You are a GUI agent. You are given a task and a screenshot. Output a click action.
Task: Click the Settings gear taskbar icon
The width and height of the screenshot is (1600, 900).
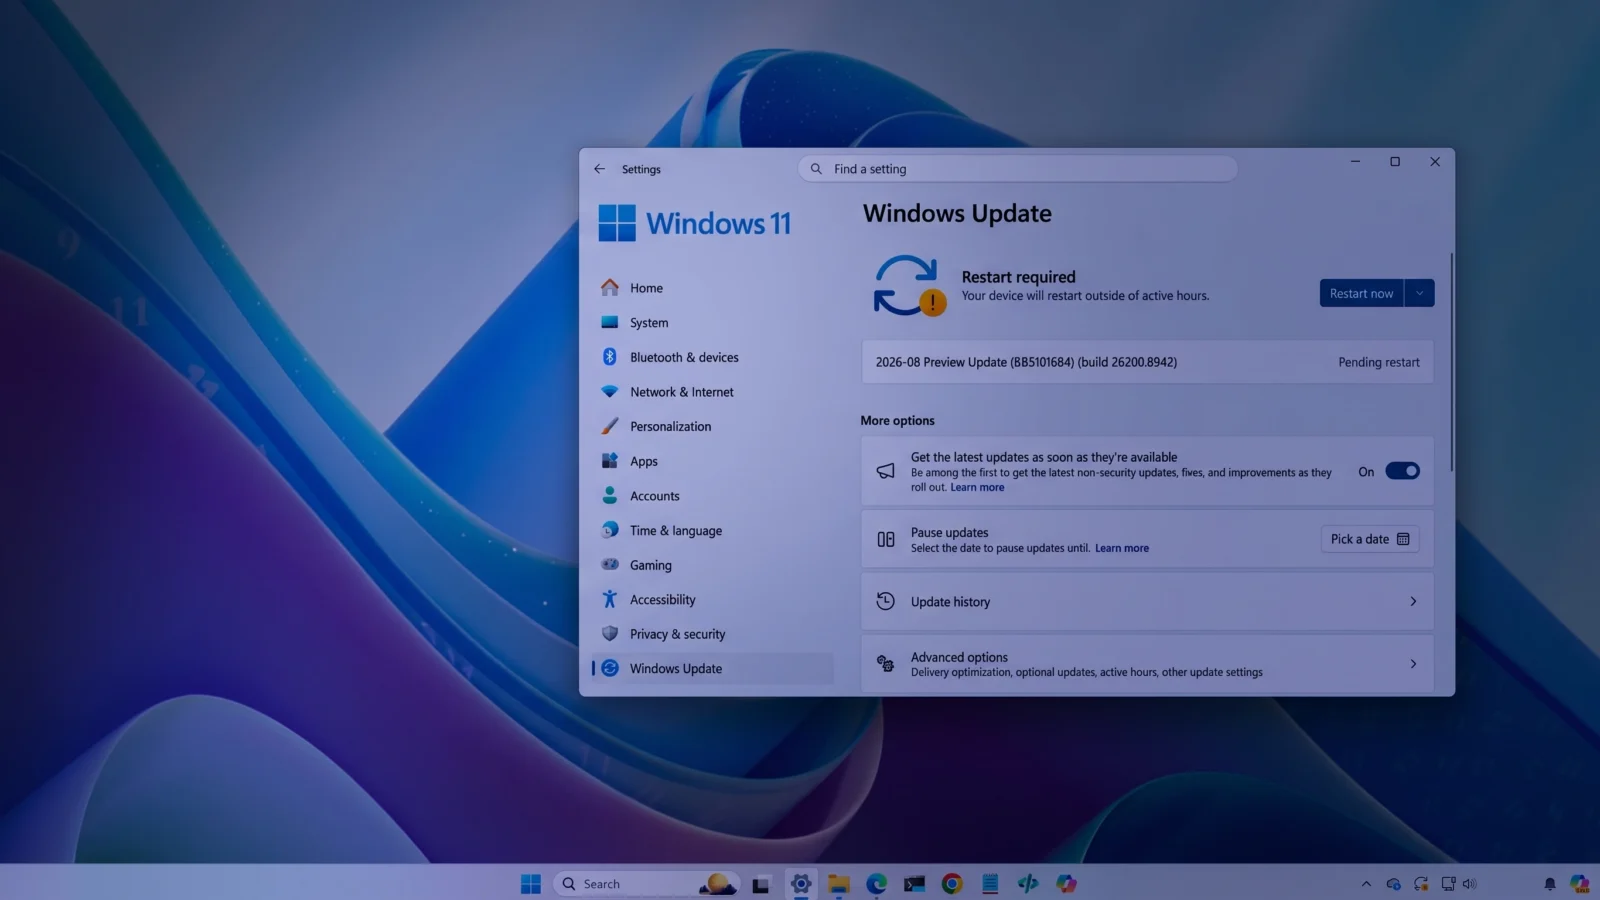(x=801, y=884)
